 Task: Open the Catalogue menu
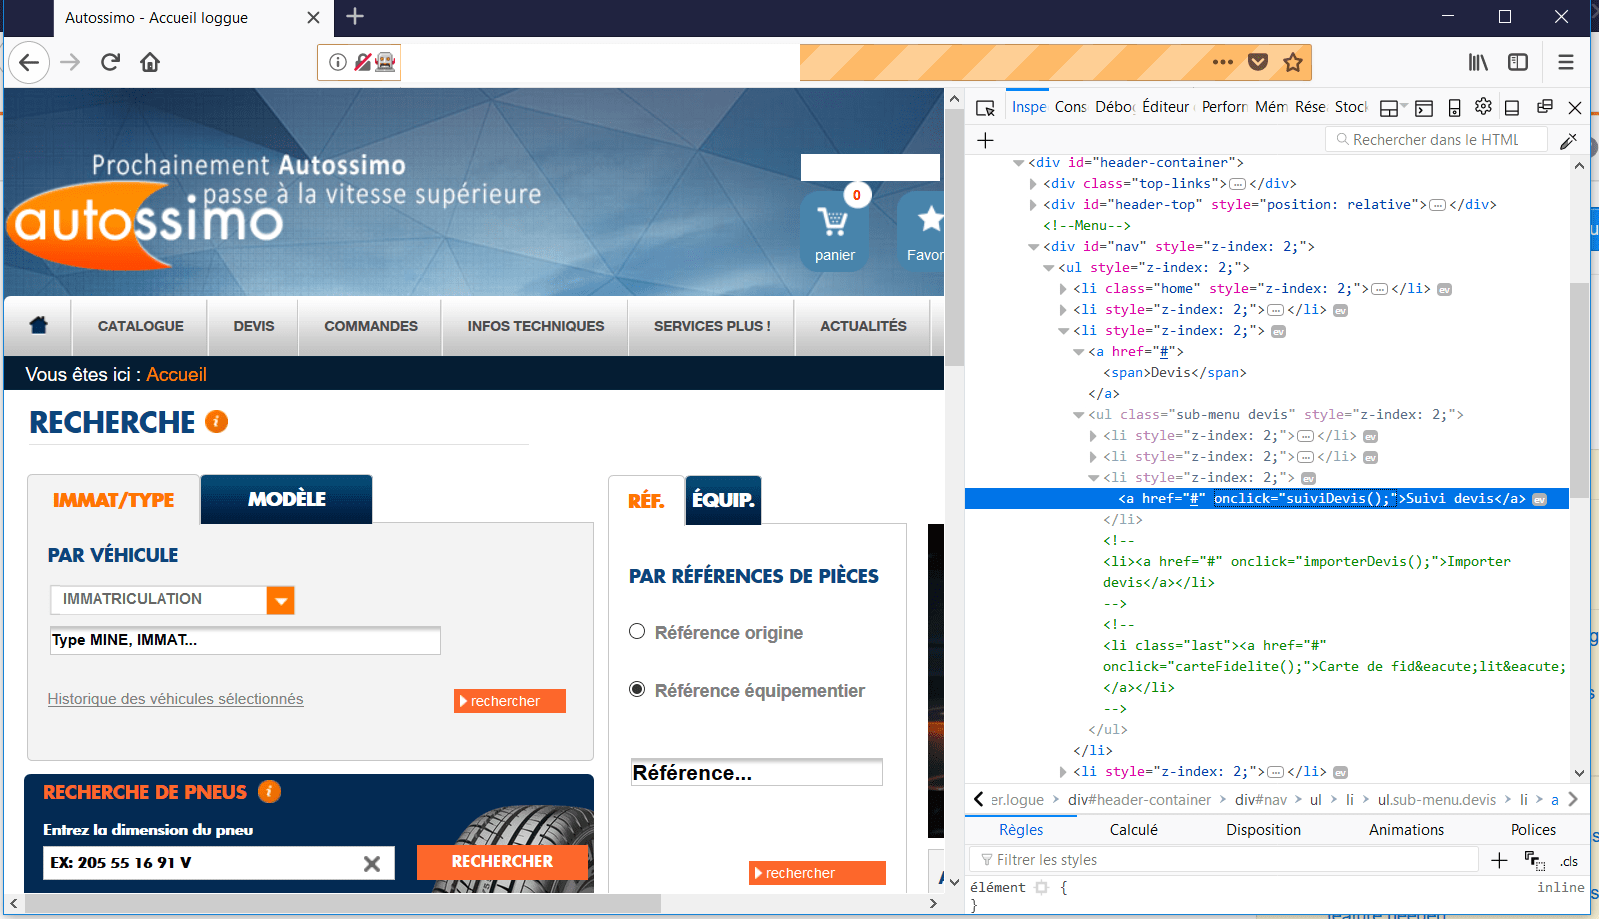pyautogui.click(x=141, y=326)
